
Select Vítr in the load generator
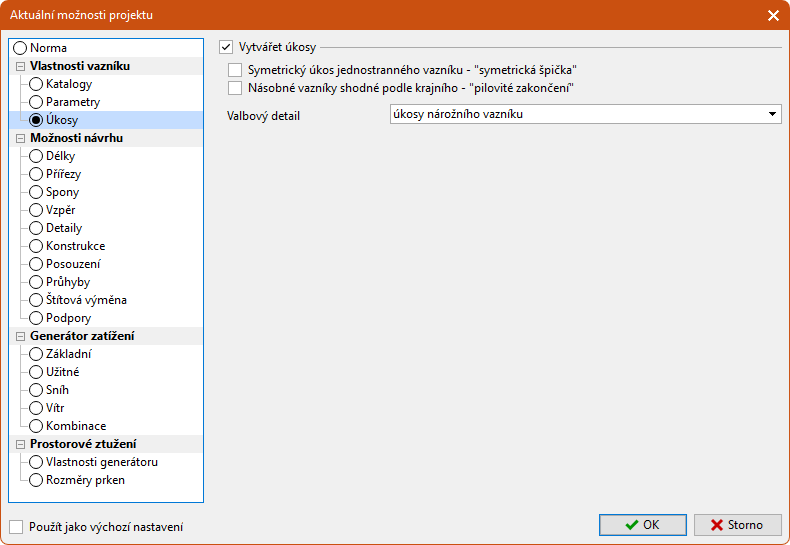point(56,408)
